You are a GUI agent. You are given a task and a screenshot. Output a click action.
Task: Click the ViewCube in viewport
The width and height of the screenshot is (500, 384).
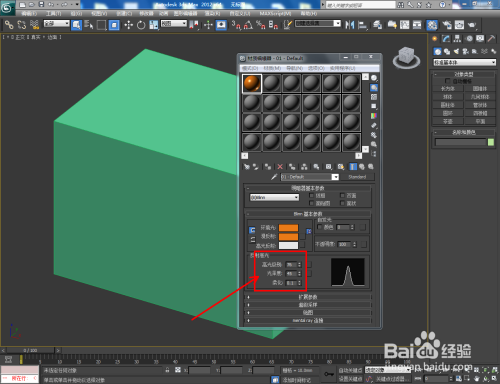coord(406,57)
